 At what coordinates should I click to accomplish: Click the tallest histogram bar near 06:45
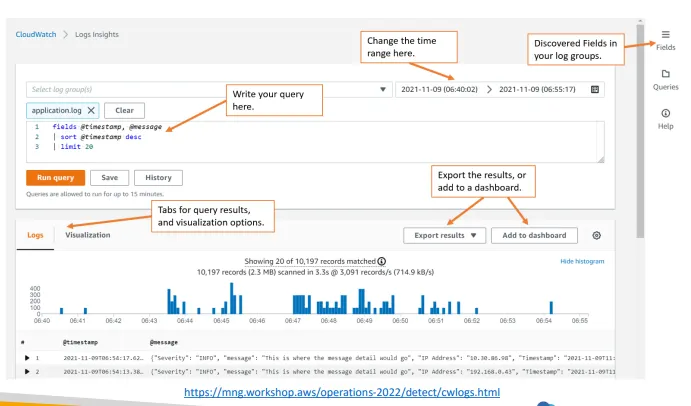[232, 298]
